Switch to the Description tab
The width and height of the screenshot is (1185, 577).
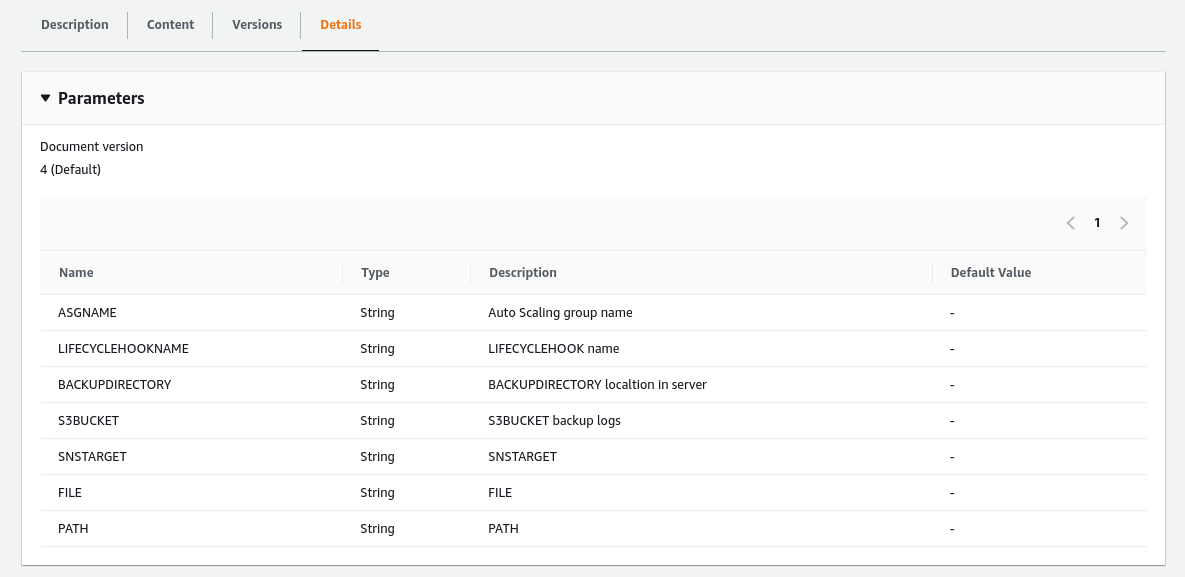tap(74, 25)
